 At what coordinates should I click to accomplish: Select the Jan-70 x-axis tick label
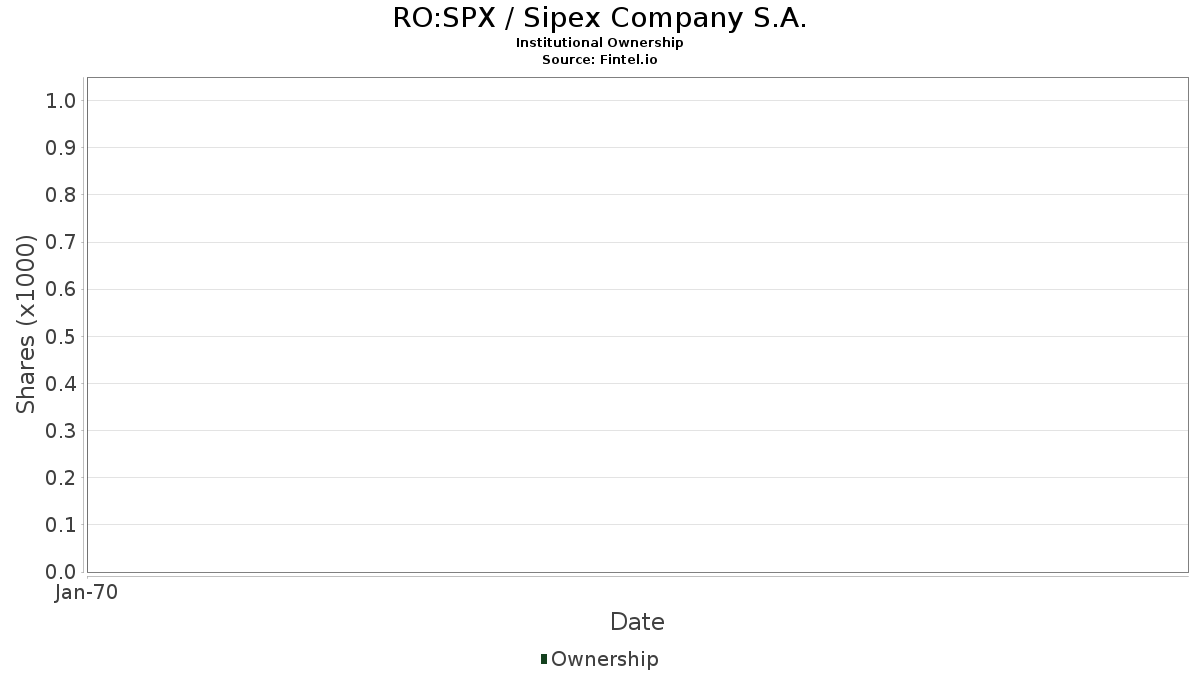pos(86,593)
